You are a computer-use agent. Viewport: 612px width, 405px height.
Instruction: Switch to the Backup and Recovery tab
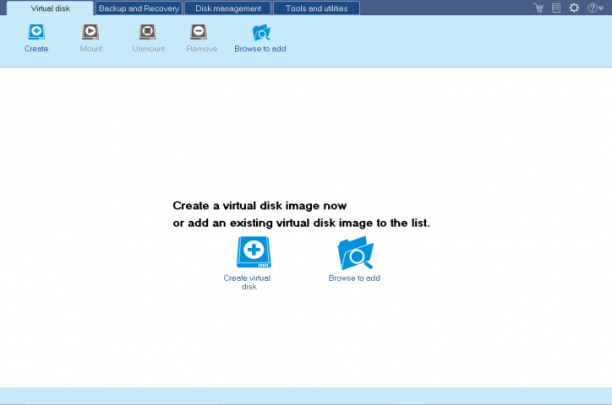pyautogui.click(x=139, y=8)
